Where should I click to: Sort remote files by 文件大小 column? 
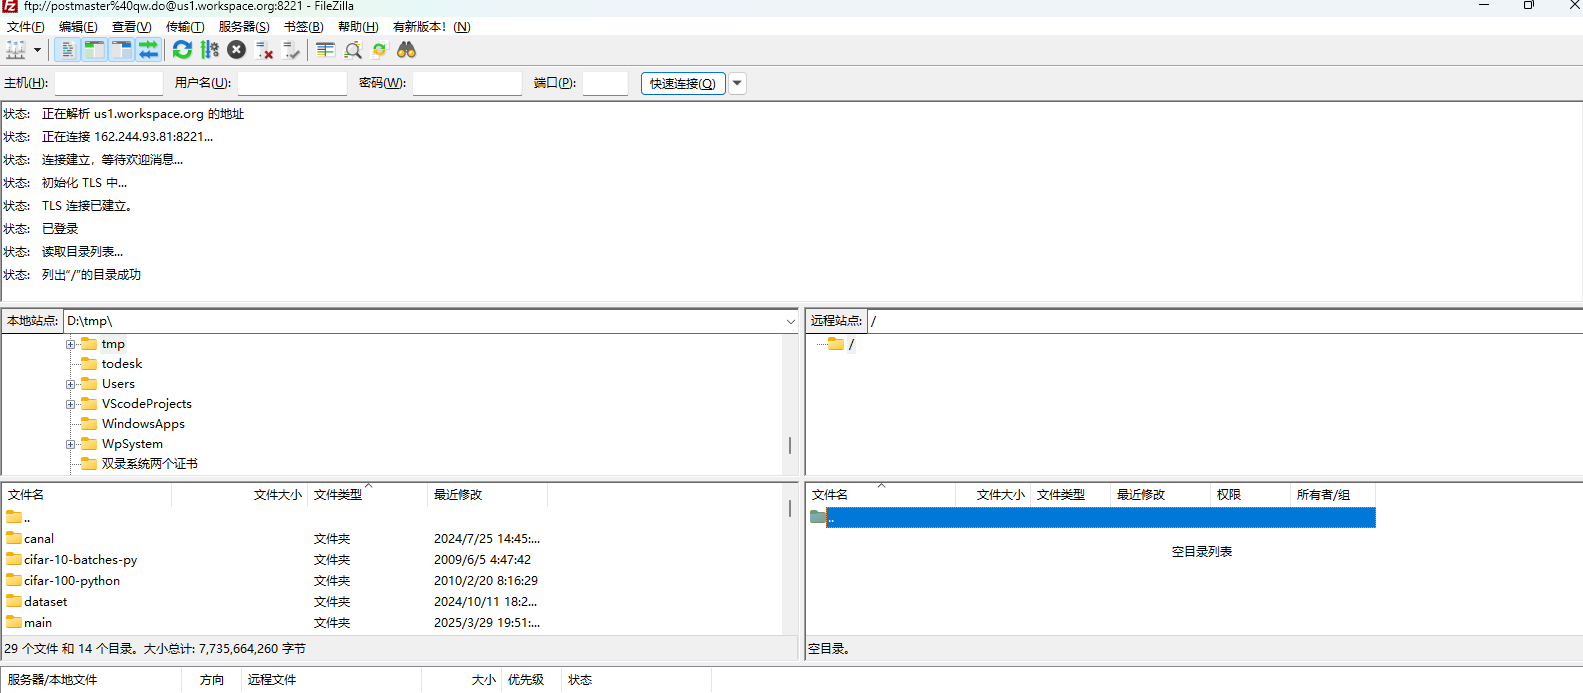point(993,495)
